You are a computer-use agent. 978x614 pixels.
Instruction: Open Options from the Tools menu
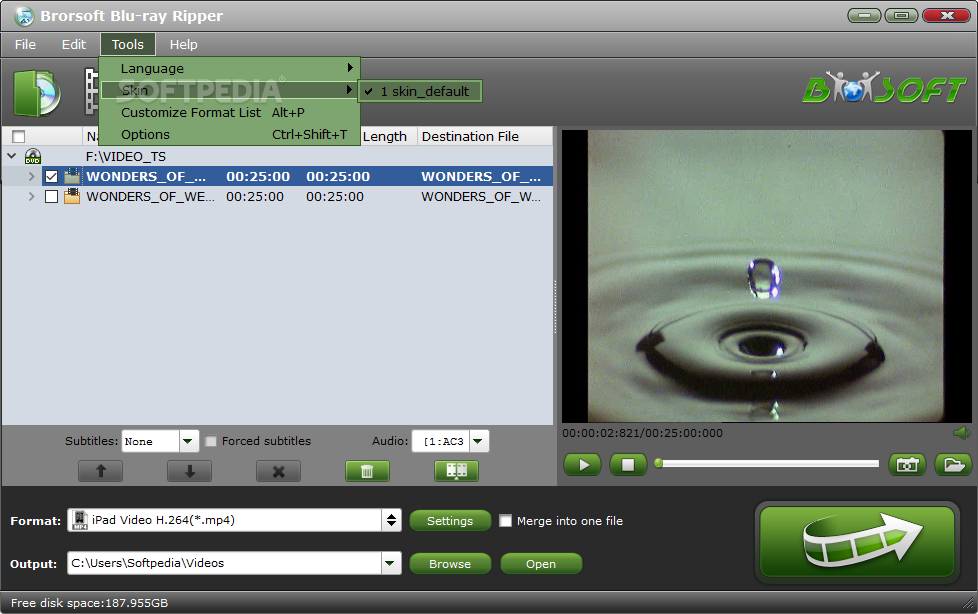(x=230, y=134)
